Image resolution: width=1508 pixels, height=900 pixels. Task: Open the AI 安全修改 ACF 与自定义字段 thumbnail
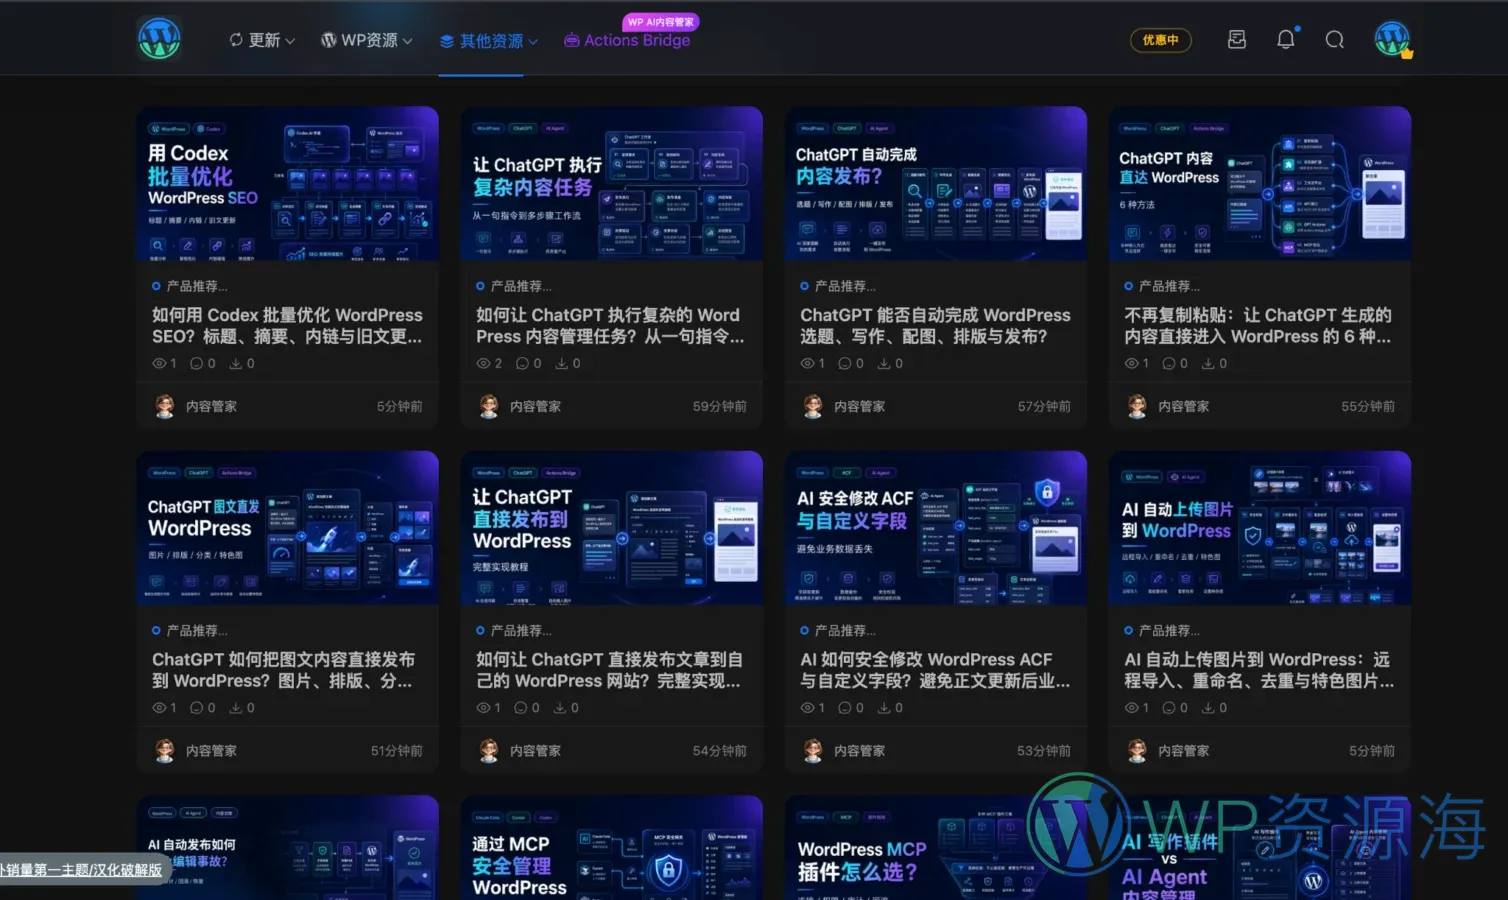tap(935, 528)
